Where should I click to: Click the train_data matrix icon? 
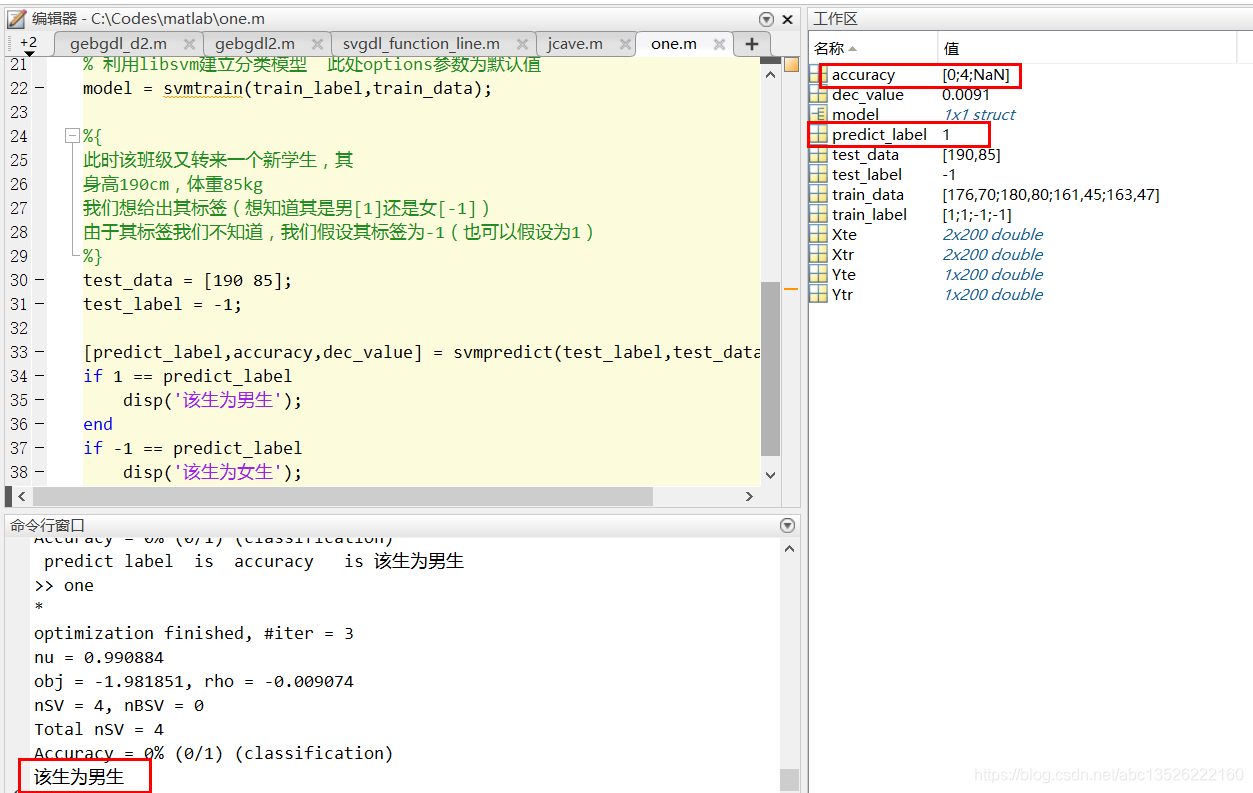coord(819,194)
